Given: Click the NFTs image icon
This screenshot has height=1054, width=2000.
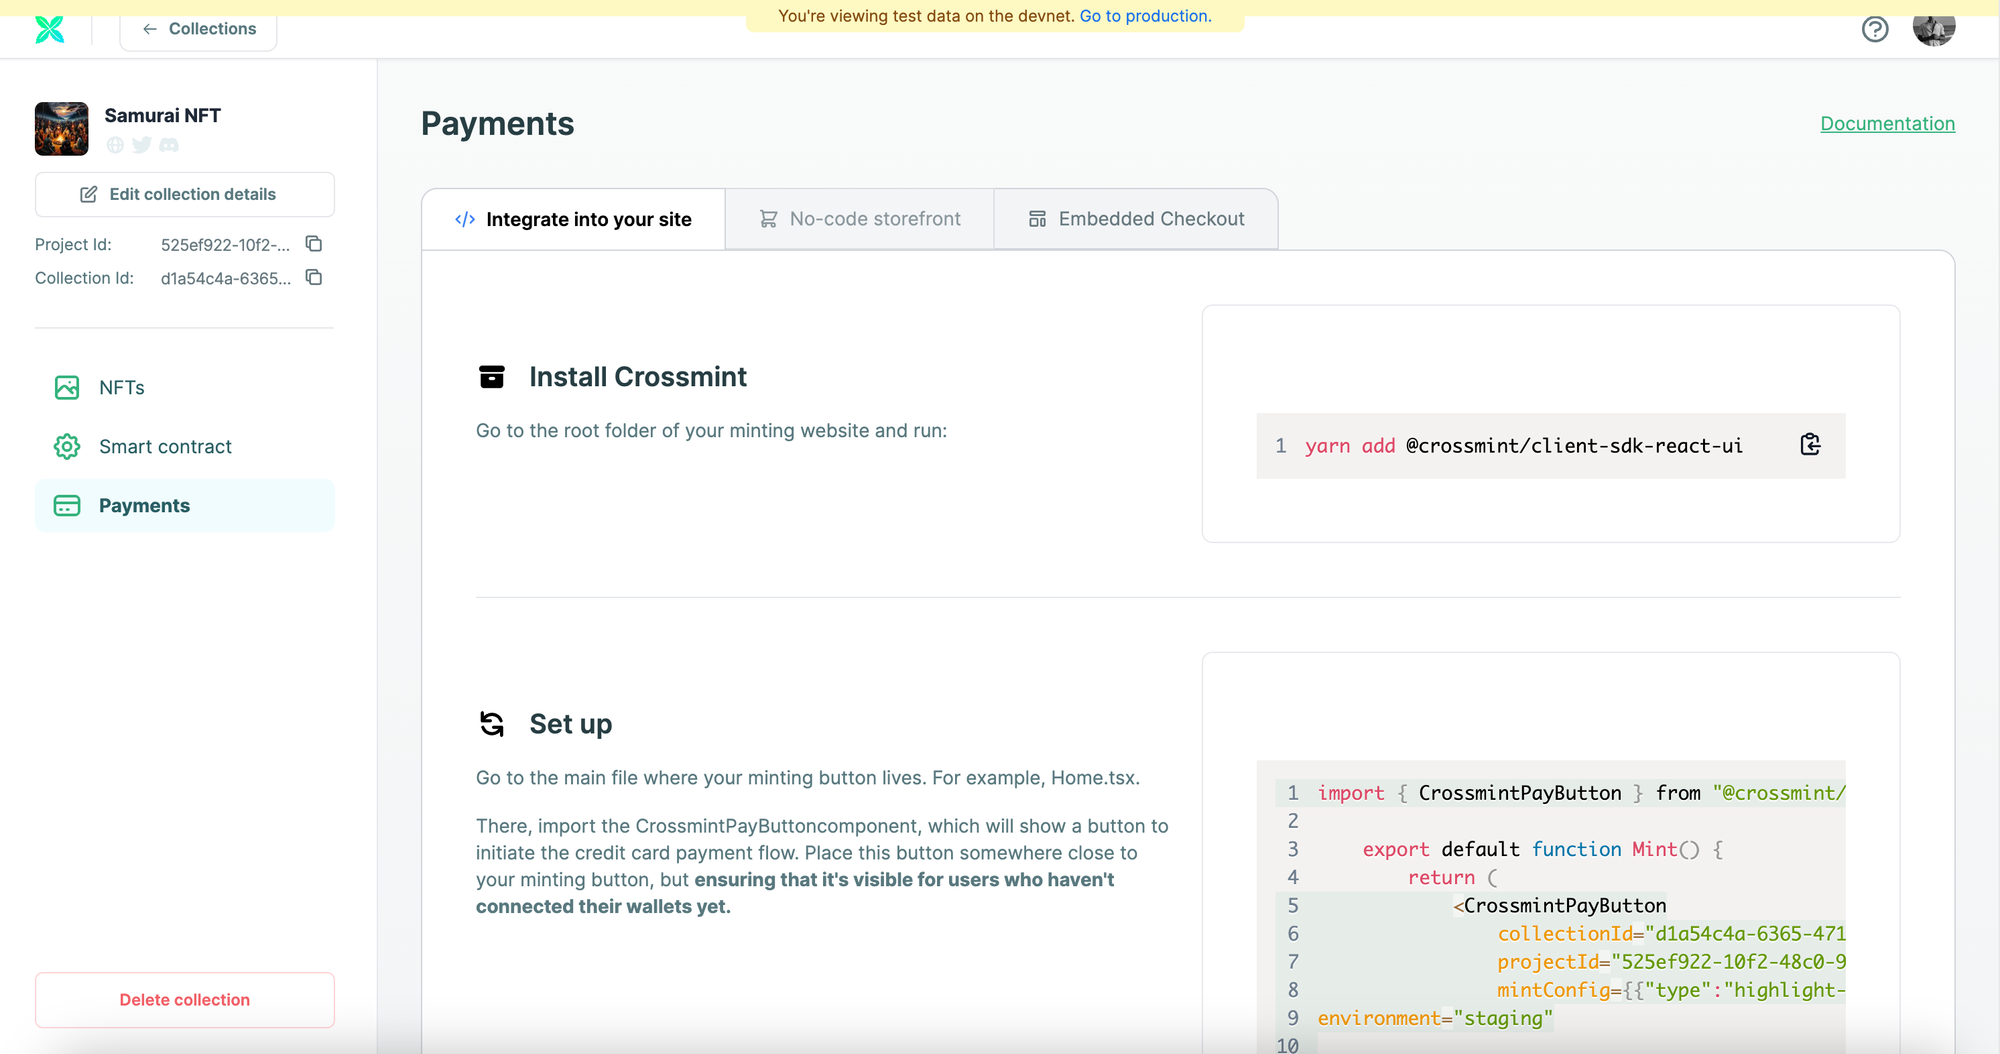Looking at the screenshot, I should (67, 388).
